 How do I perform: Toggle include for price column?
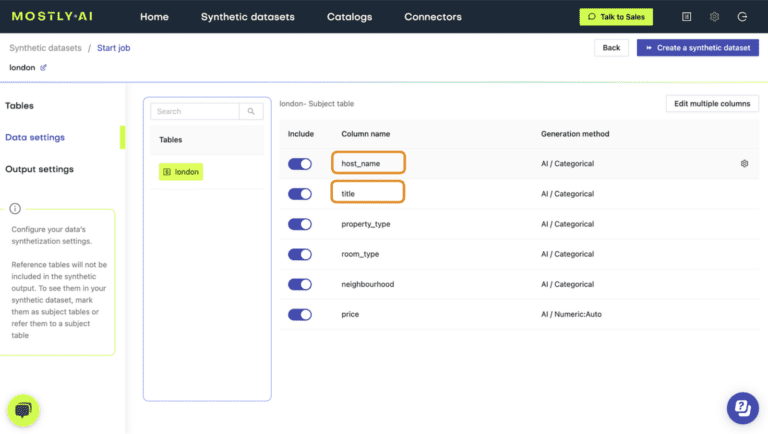point(300,314)
